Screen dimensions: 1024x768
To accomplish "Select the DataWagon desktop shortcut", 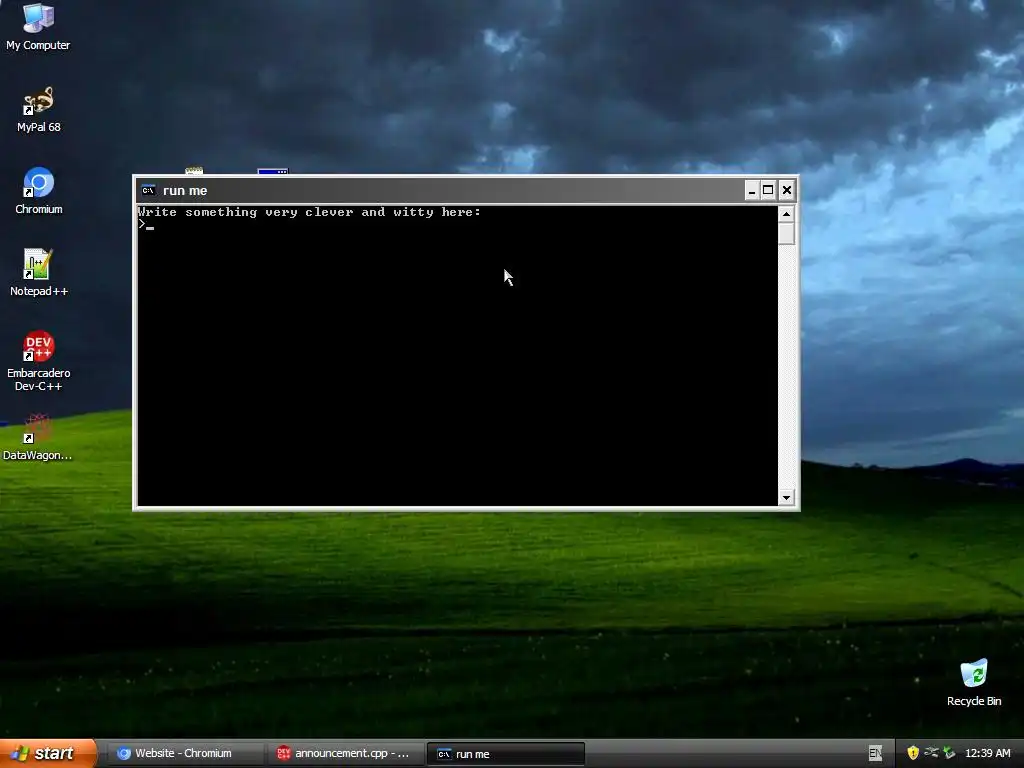I will pos(37,437).
